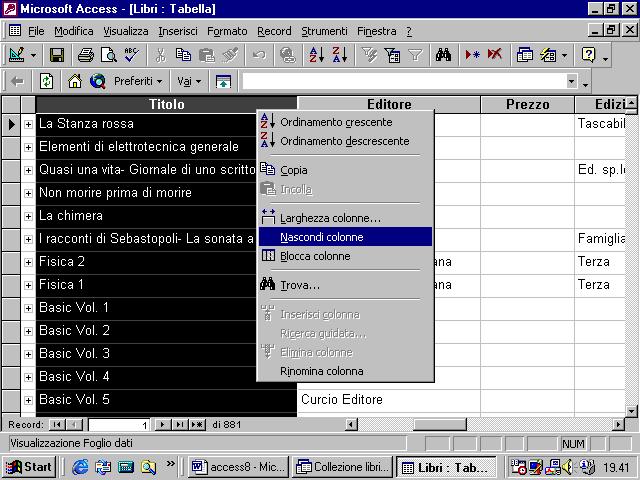Open the web address combo box arrow

[571, 81]
